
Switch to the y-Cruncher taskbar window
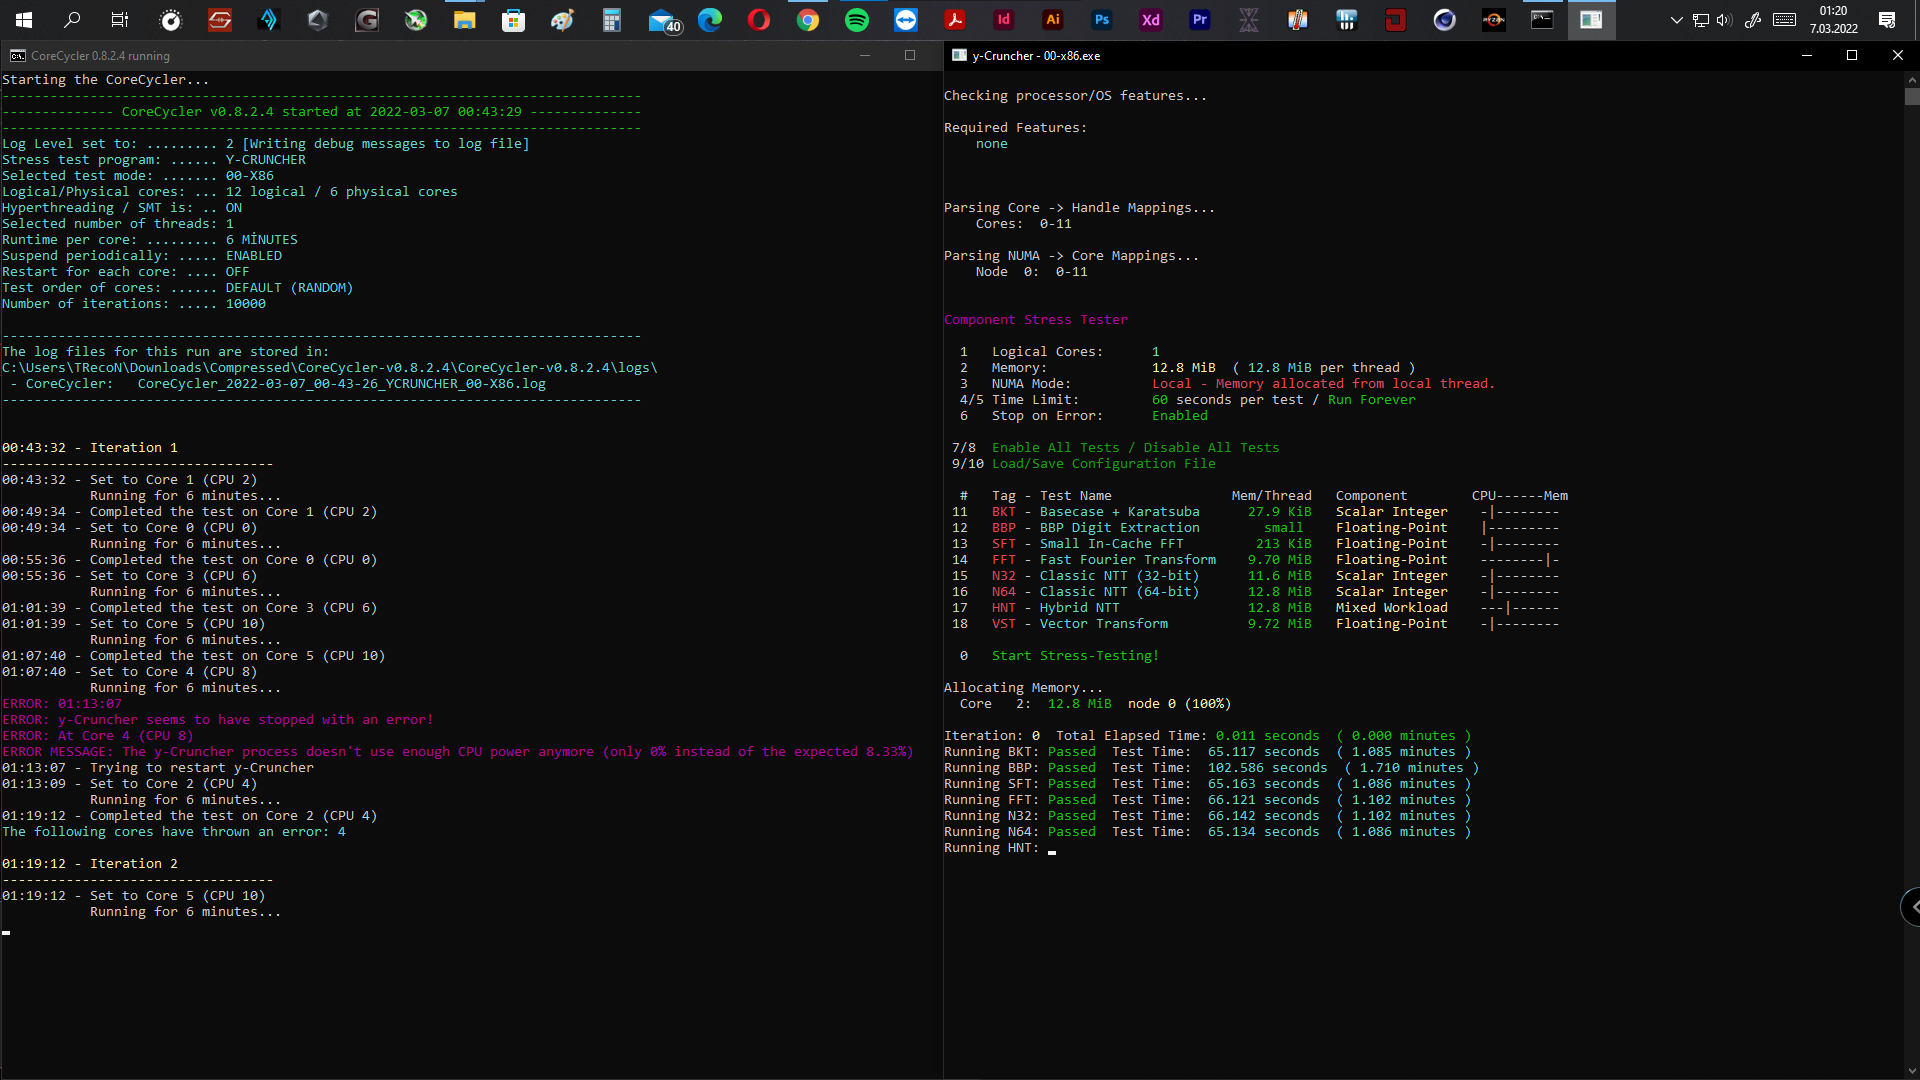[x=1592, y=20]
